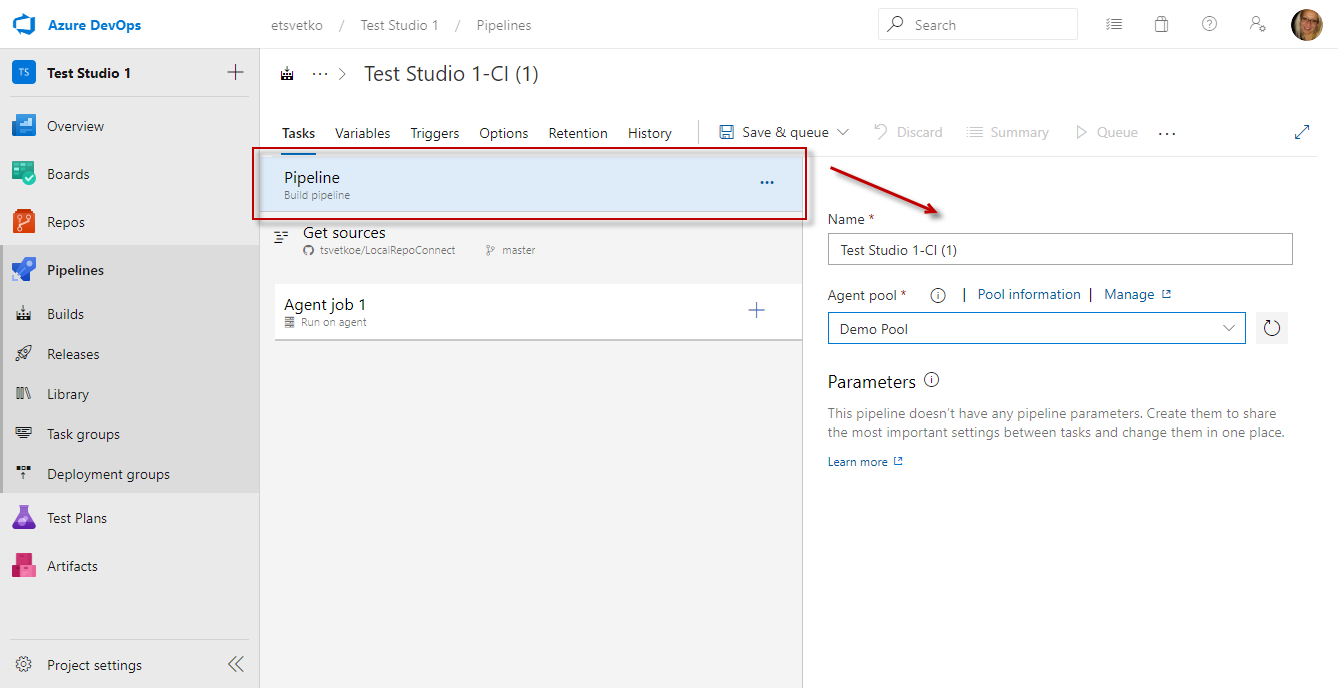This screenshot has width=1338, height=688.
Task: Click the Queue button
Action: [x=1106, y=132]
